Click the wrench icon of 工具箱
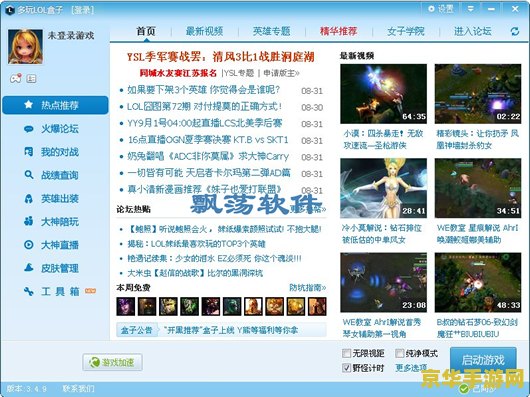 29,291
